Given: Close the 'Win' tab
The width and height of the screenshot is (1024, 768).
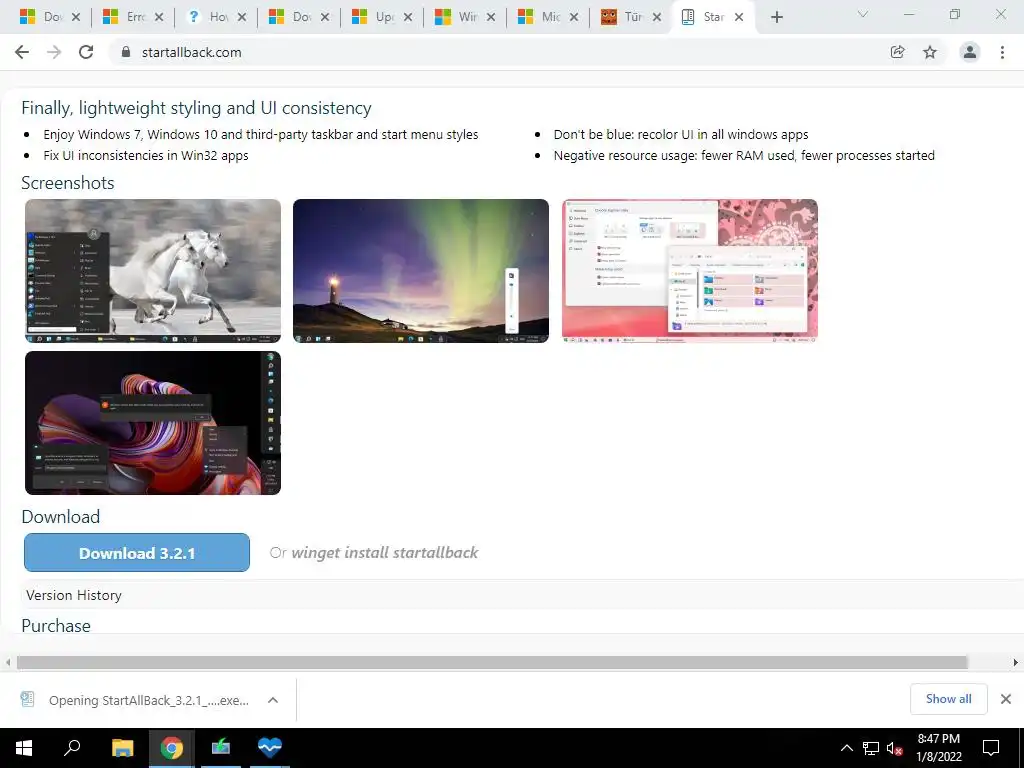Looking at the screenshot, I should (491, 18).
